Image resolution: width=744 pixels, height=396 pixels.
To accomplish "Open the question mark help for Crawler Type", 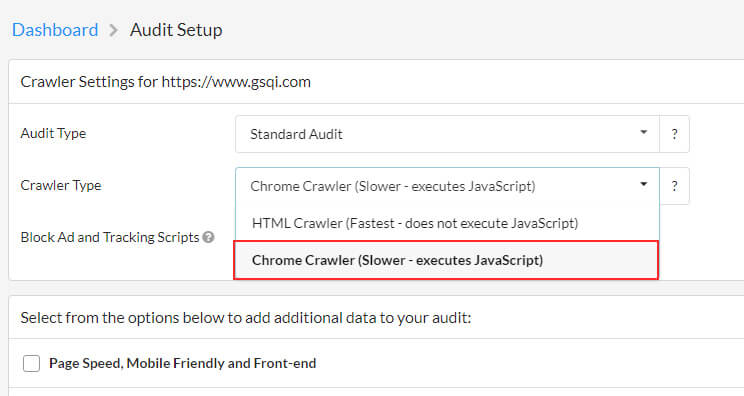I will pos(674,186).
